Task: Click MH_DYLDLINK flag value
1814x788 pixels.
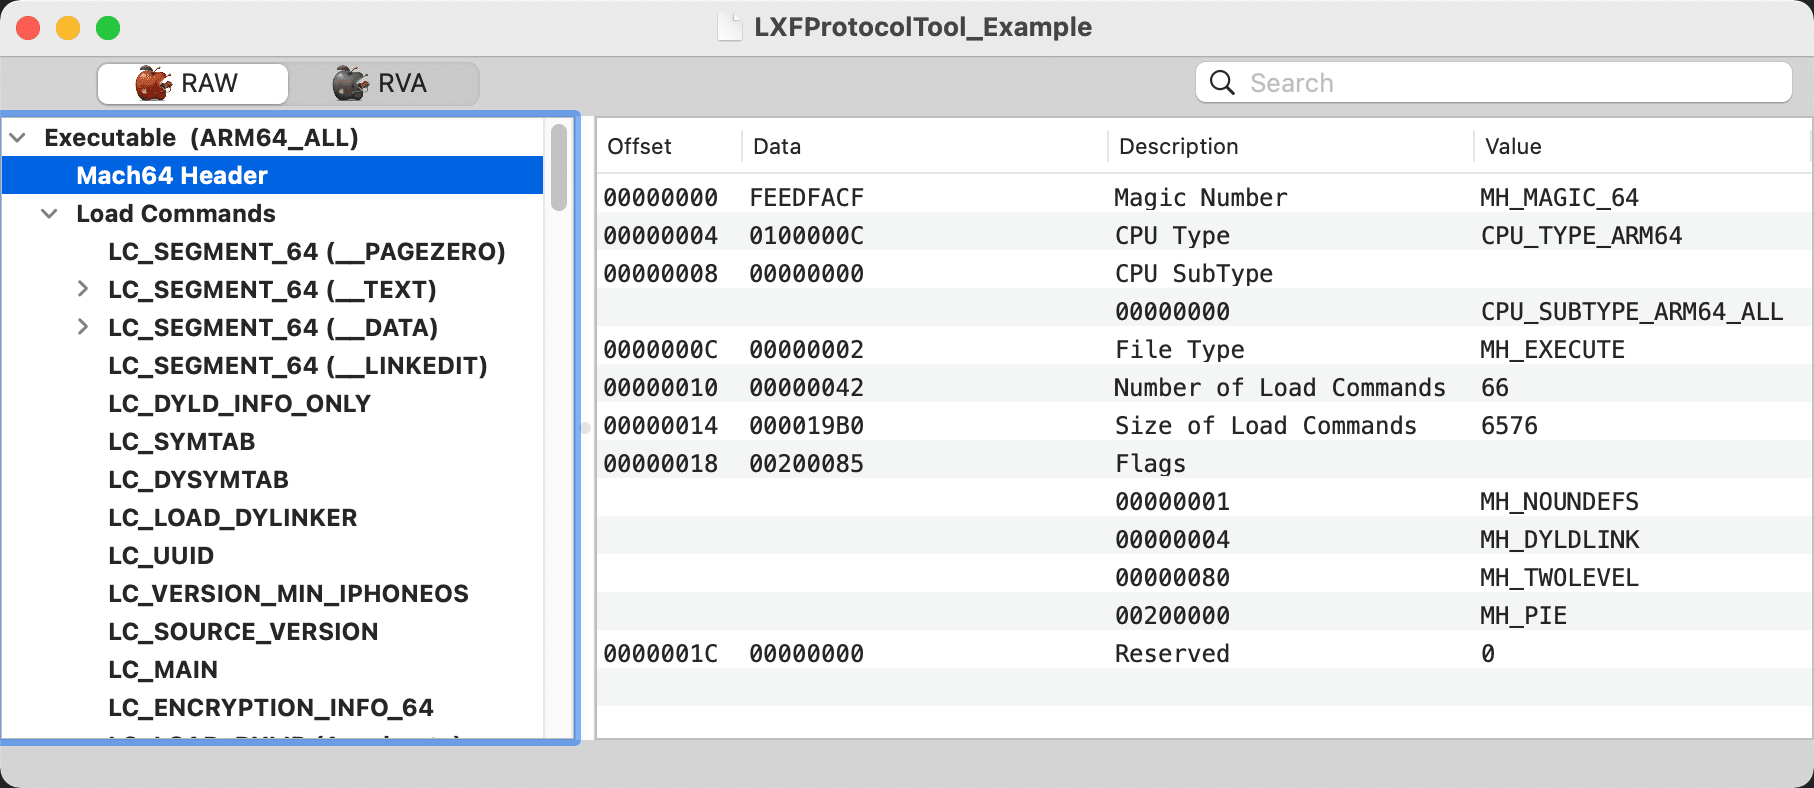Action: tap(1559, 540)
